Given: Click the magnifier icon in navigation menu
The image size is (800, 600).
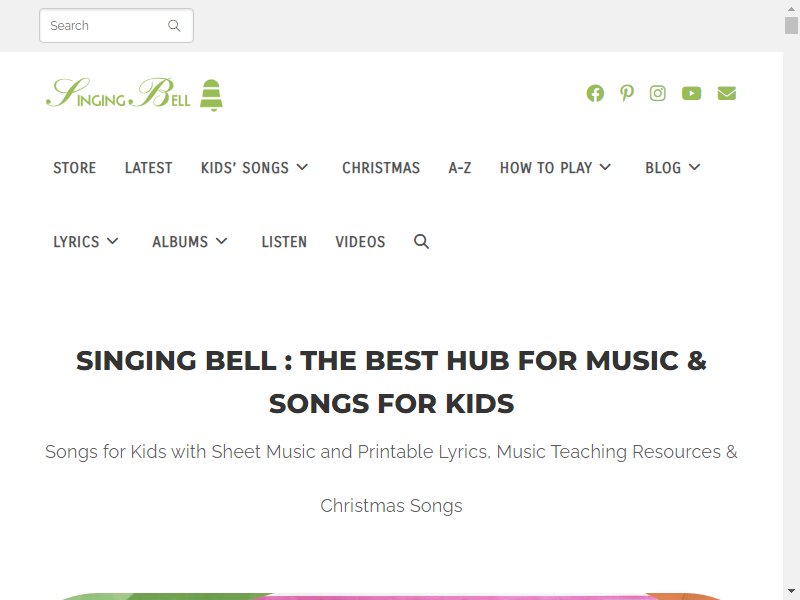Looking at the screenshot, I should tap(421, 241).
